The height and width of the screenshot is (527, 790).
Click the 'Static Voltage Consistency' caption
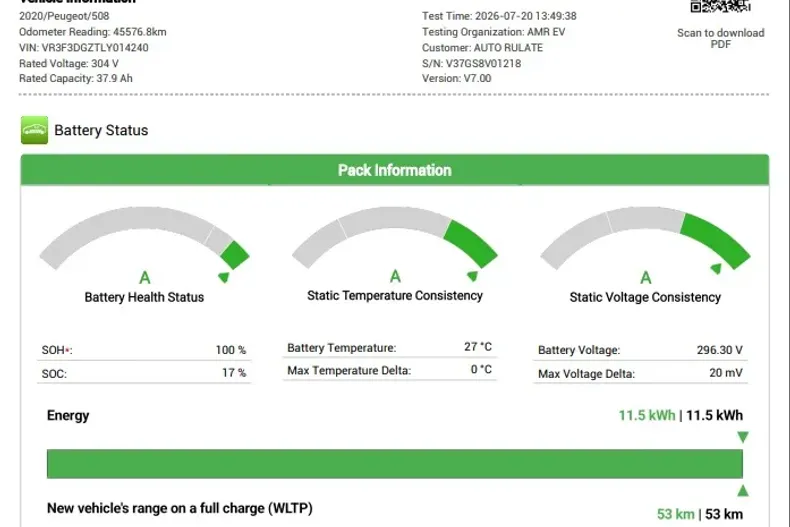click(645, 297)
